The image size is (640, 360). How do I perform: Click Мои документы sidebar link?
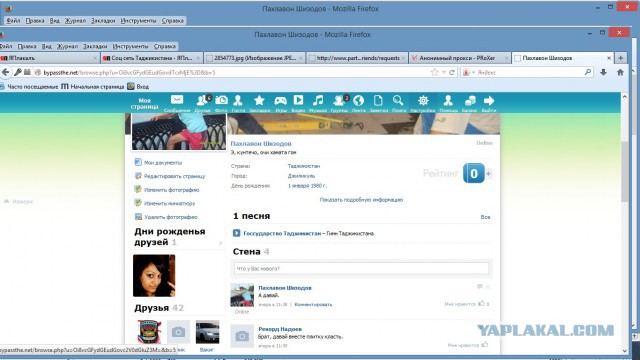point(163,162)
